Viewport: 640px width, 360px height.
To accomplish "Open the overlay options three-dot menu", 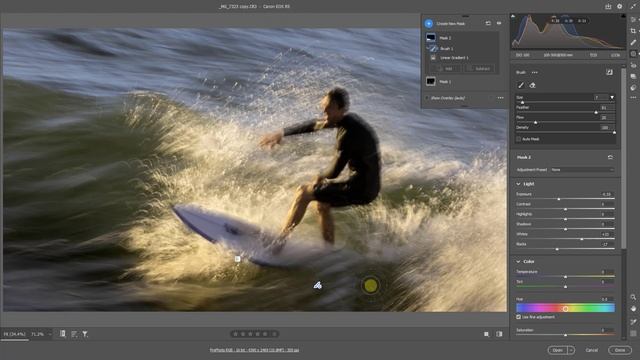I will (500, 98).
